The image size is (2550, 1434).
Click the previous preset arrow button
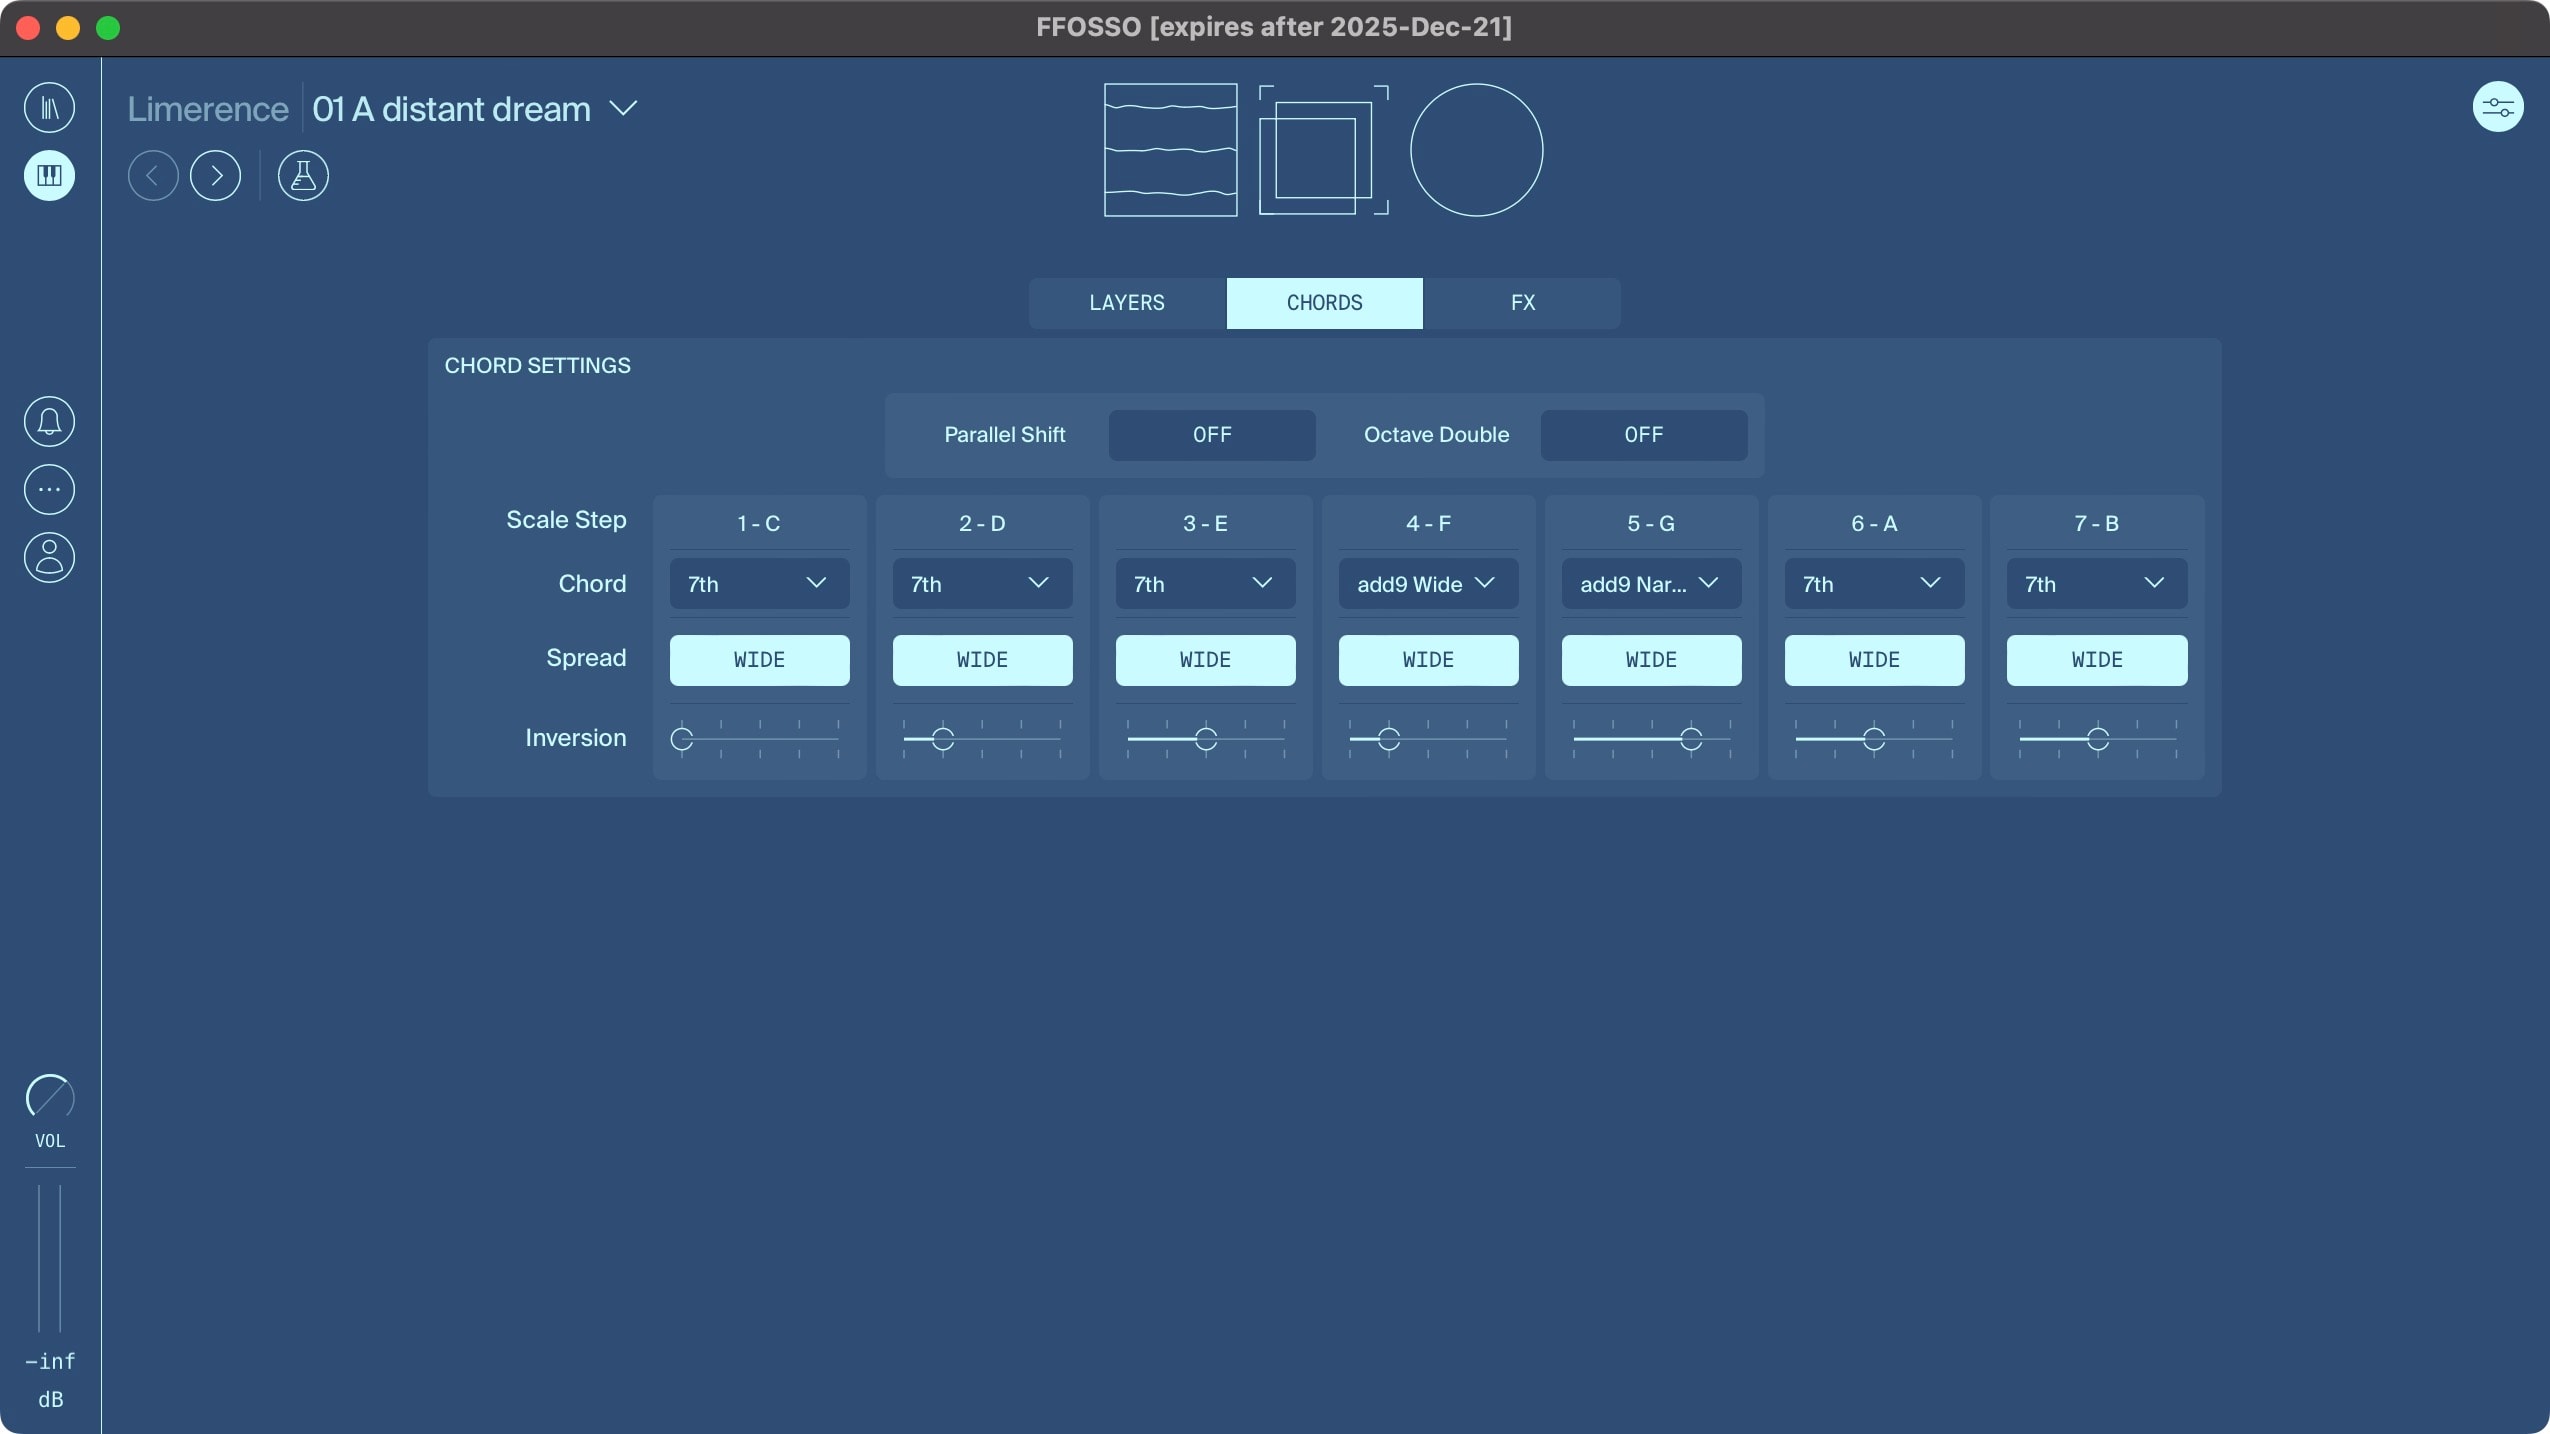(x=153, y=175)
